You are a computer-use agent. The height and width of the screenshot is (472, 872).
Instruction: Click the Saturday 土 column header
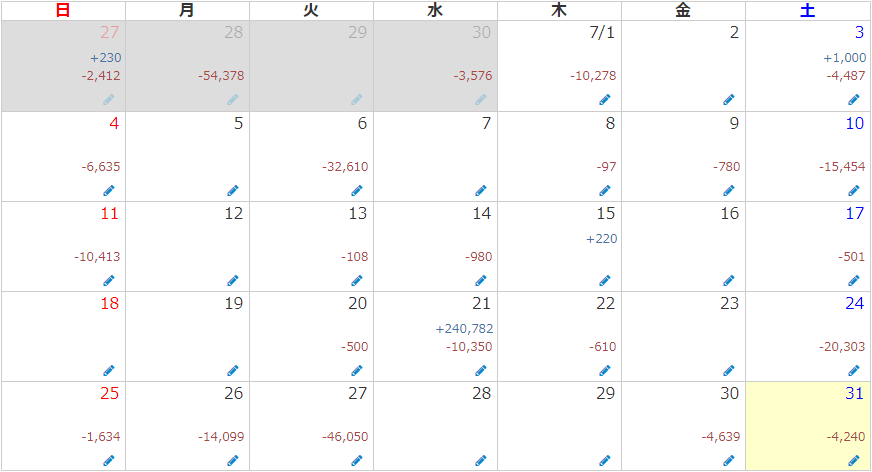[808, 11]
